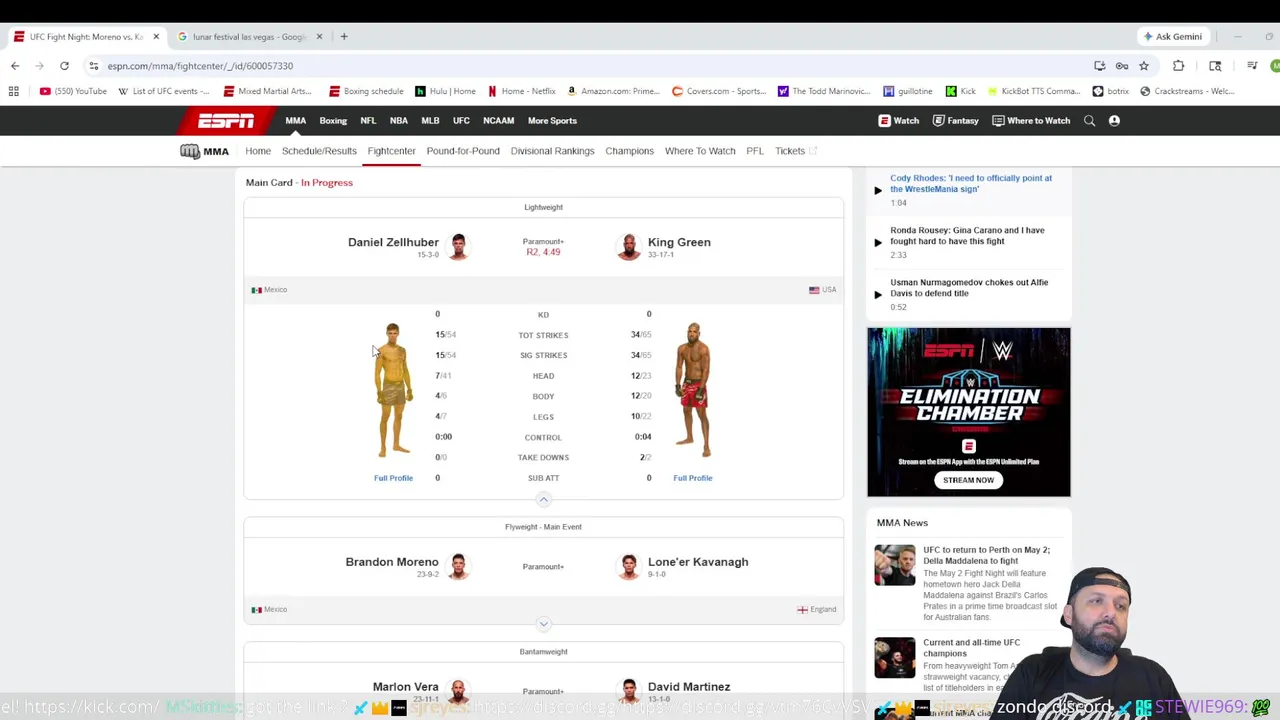The image size is (1280, 720).
Task: Open the Amazon Prime bookmark
Action: tap(613, 91)
